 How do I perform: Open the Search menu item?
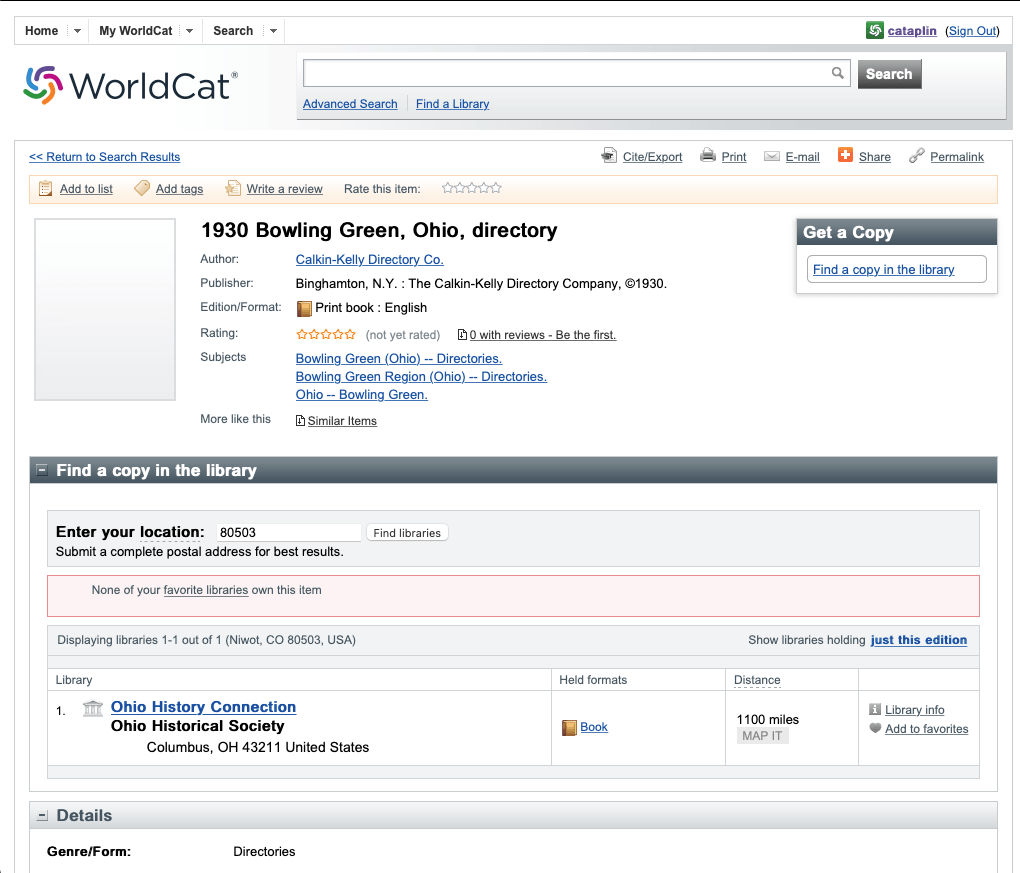[x=233, y=31]
